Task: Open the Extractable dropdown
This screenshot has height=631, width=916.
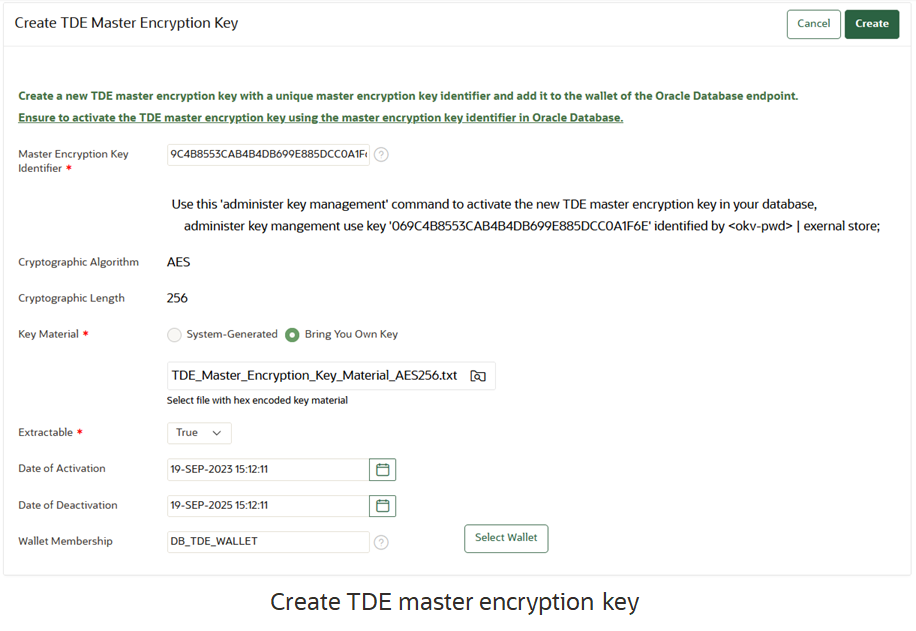Action: [x=198, y=433]
